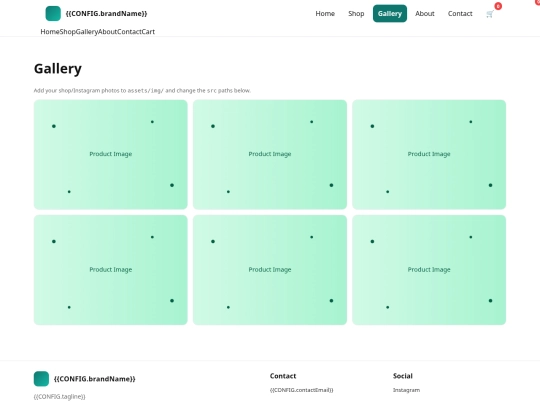
Task: Click the teal logo square in the footer
Action: (41, 379)
